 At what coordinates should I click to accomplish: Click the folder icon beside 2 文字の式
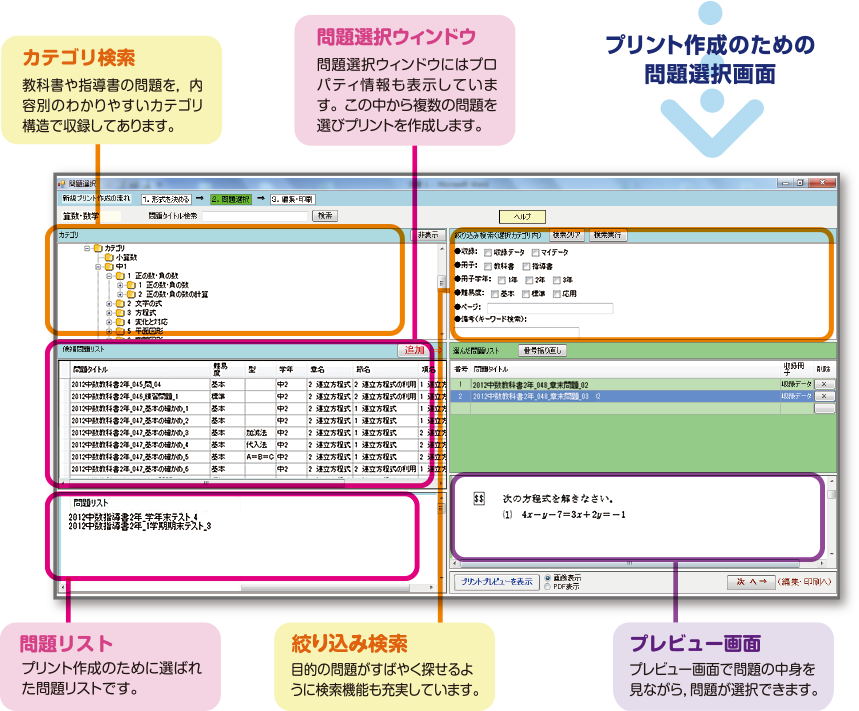click(x=118, y=303)
